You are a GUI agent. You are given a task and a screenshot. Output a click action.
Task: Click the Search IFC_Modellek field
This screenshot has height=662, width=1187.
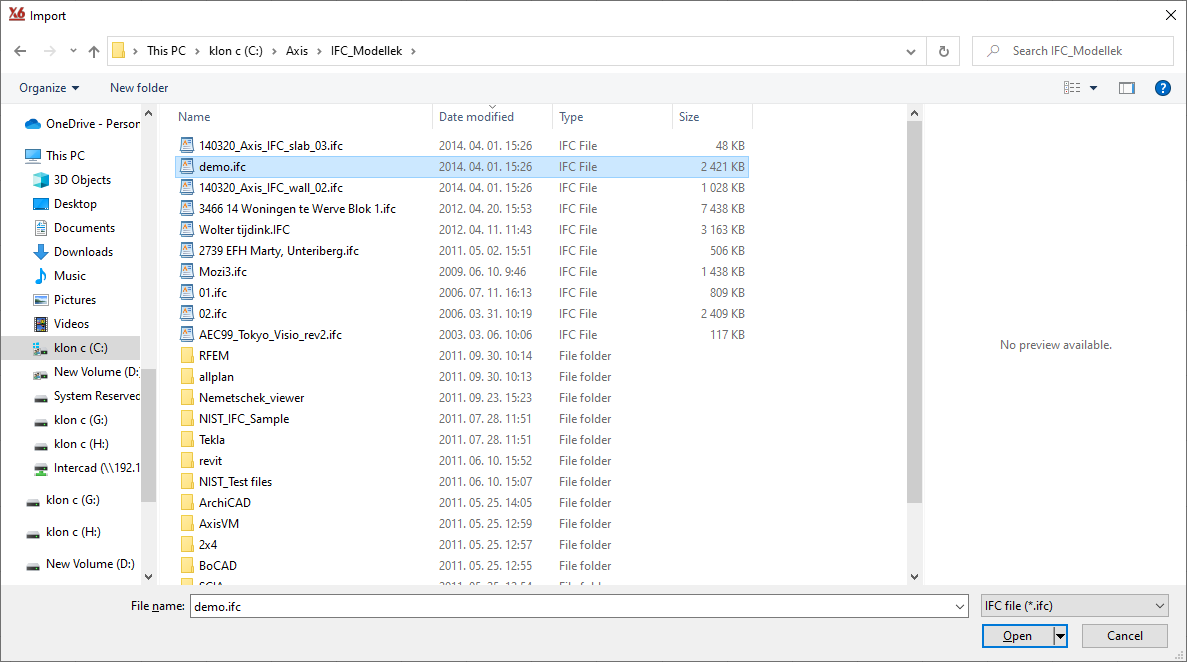click(1072, 50)
